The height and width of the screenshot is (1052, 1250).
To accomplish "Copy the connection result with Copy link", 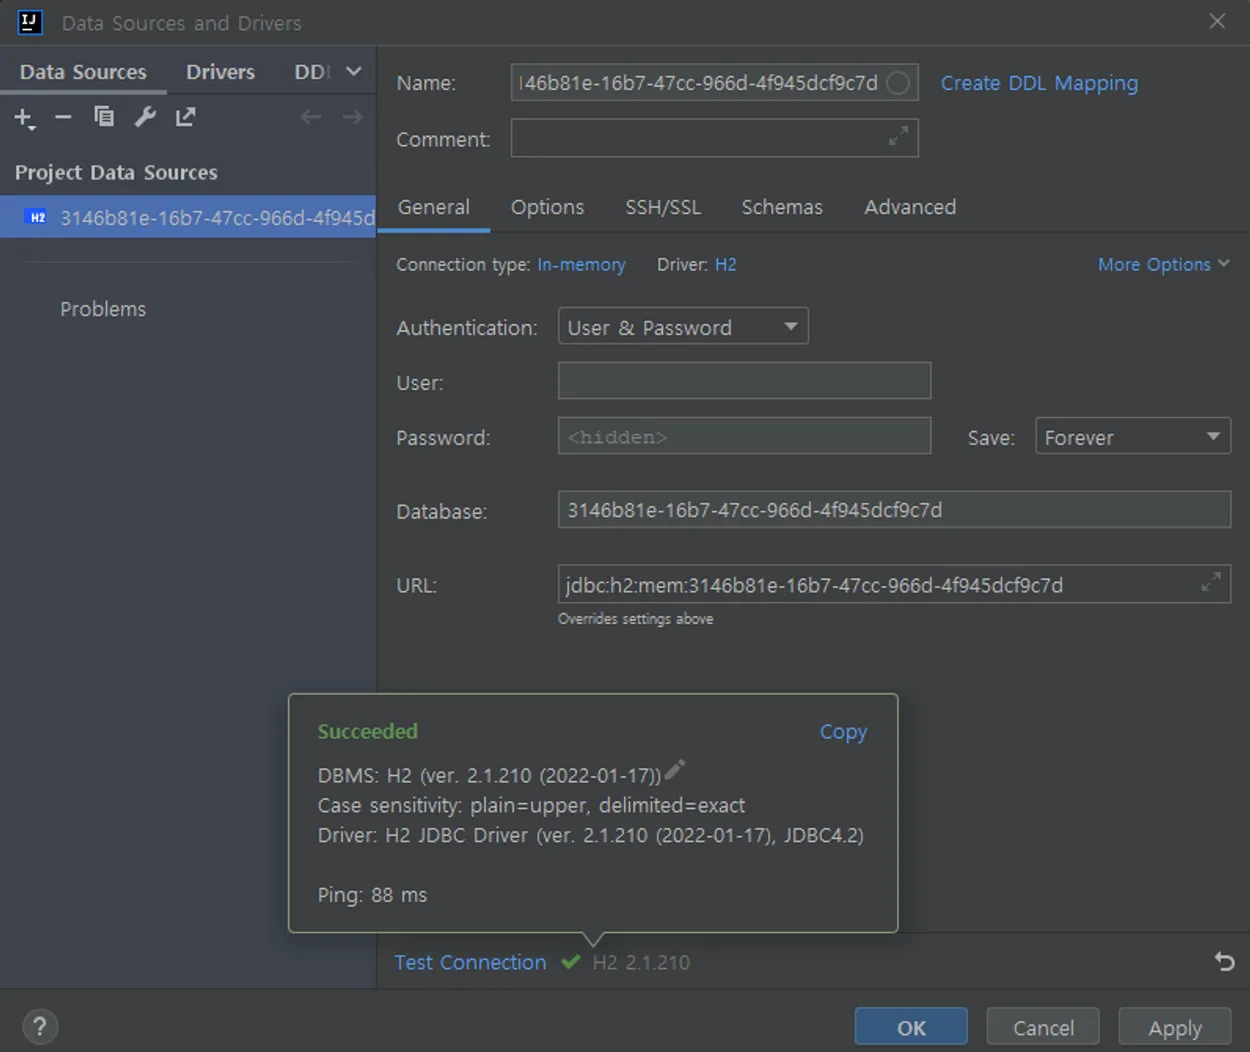I will [843, 732].
